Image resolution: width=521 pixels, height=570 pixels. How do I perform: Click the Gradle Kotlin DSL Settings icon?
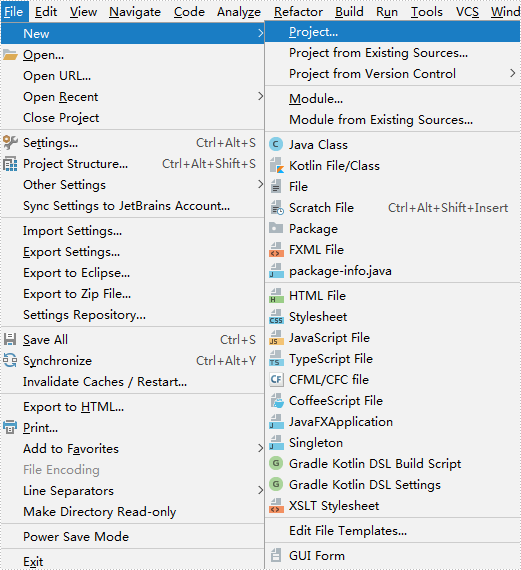click(x=276, y=485)
